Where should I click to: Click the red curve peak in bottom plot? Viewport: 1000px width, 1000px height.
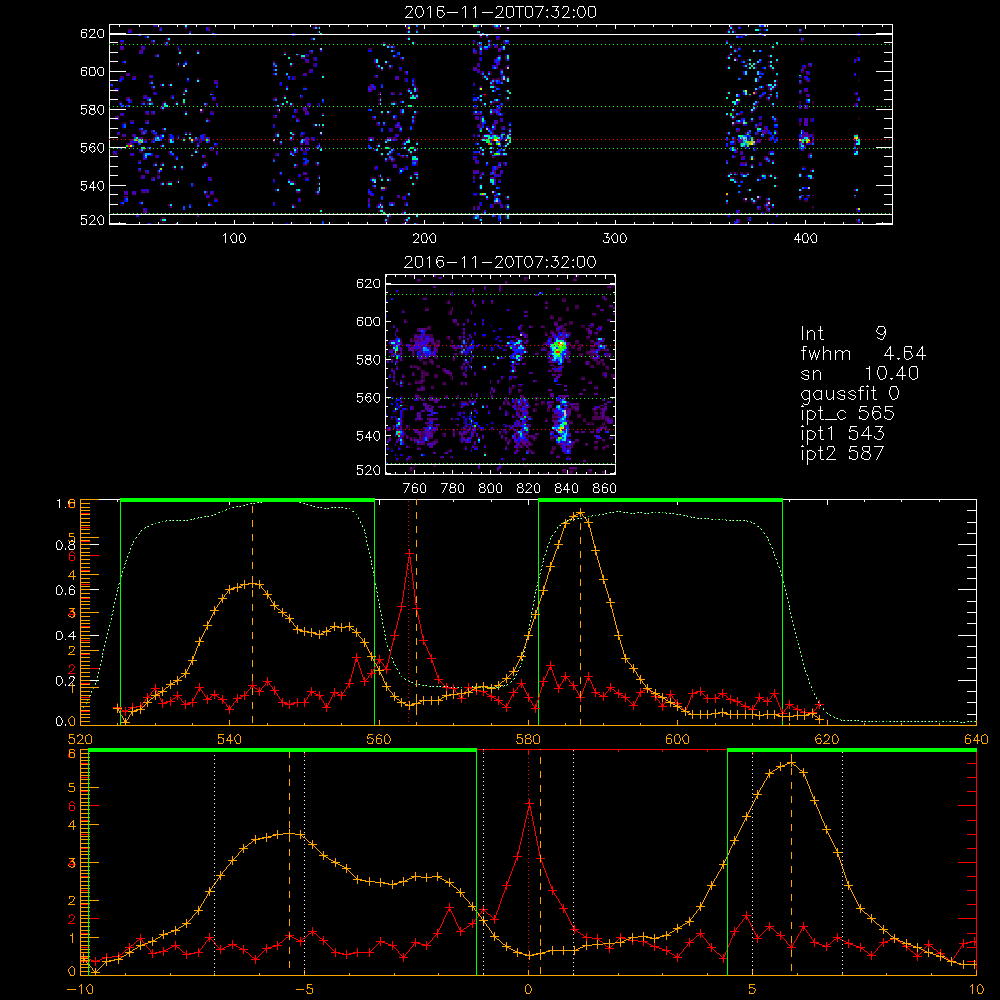point(529,804)
